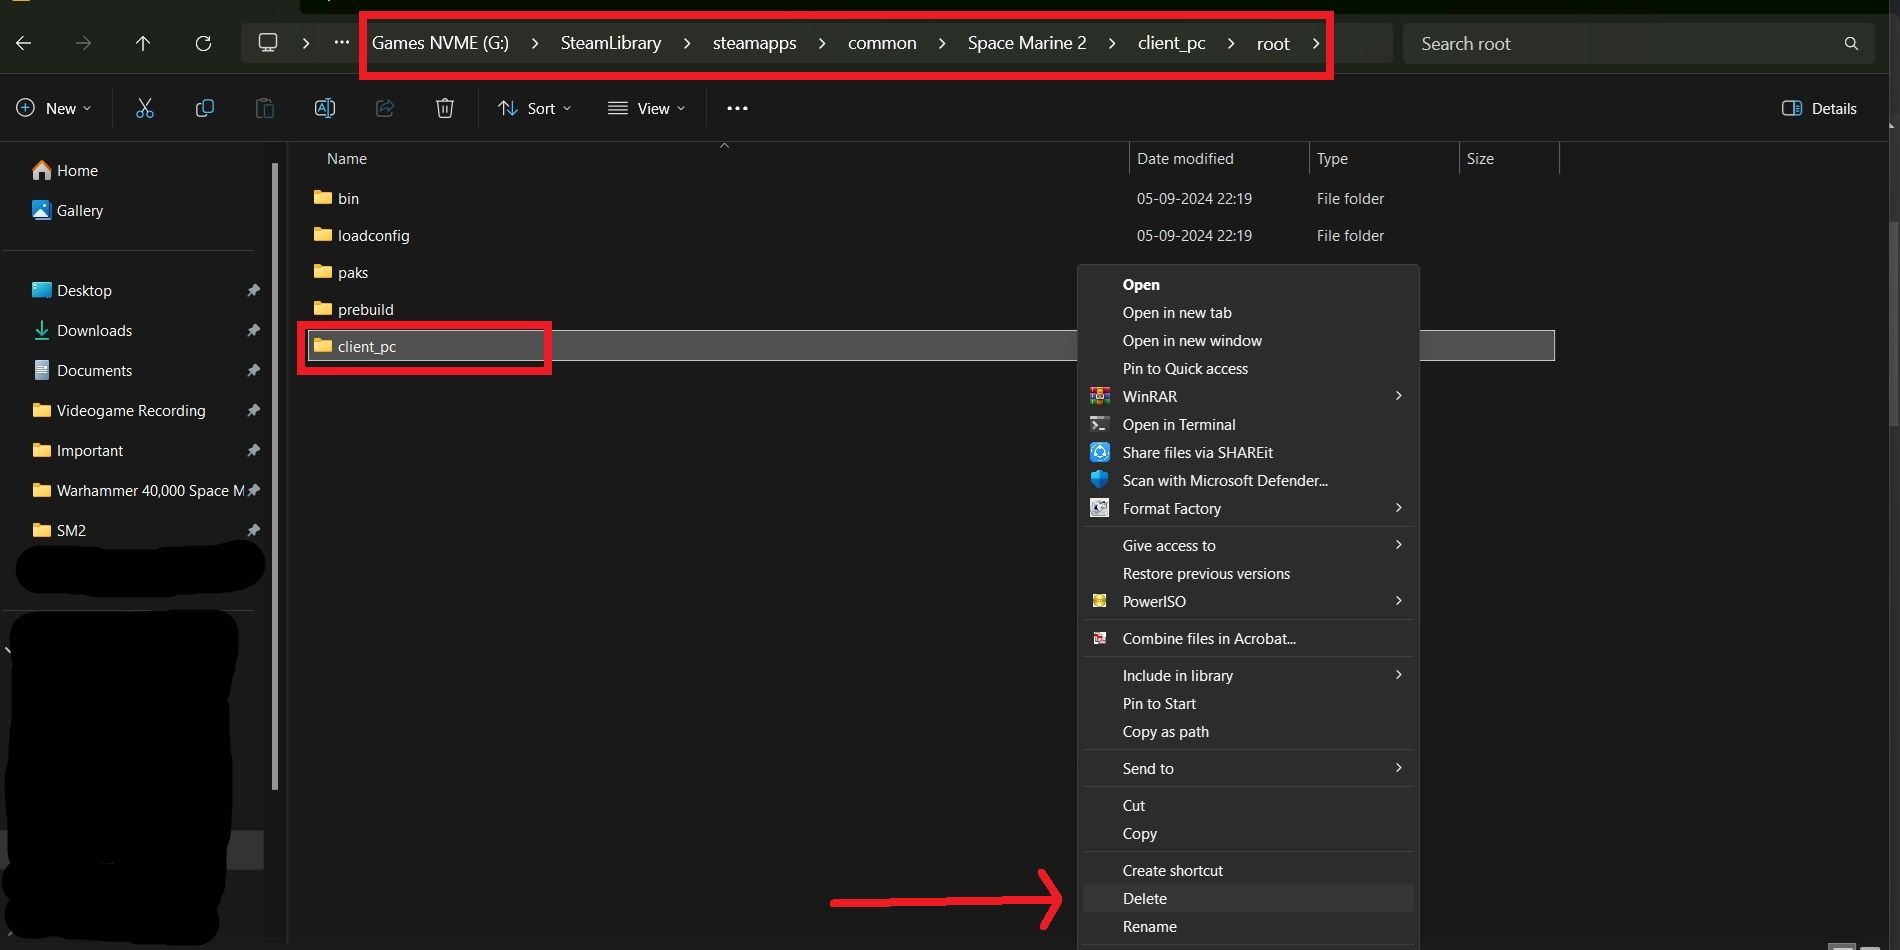Navigate to steamapps in the address bar
Image resolution: width=1900 pixels, height=950 pixels.
(x=755, y=43)
